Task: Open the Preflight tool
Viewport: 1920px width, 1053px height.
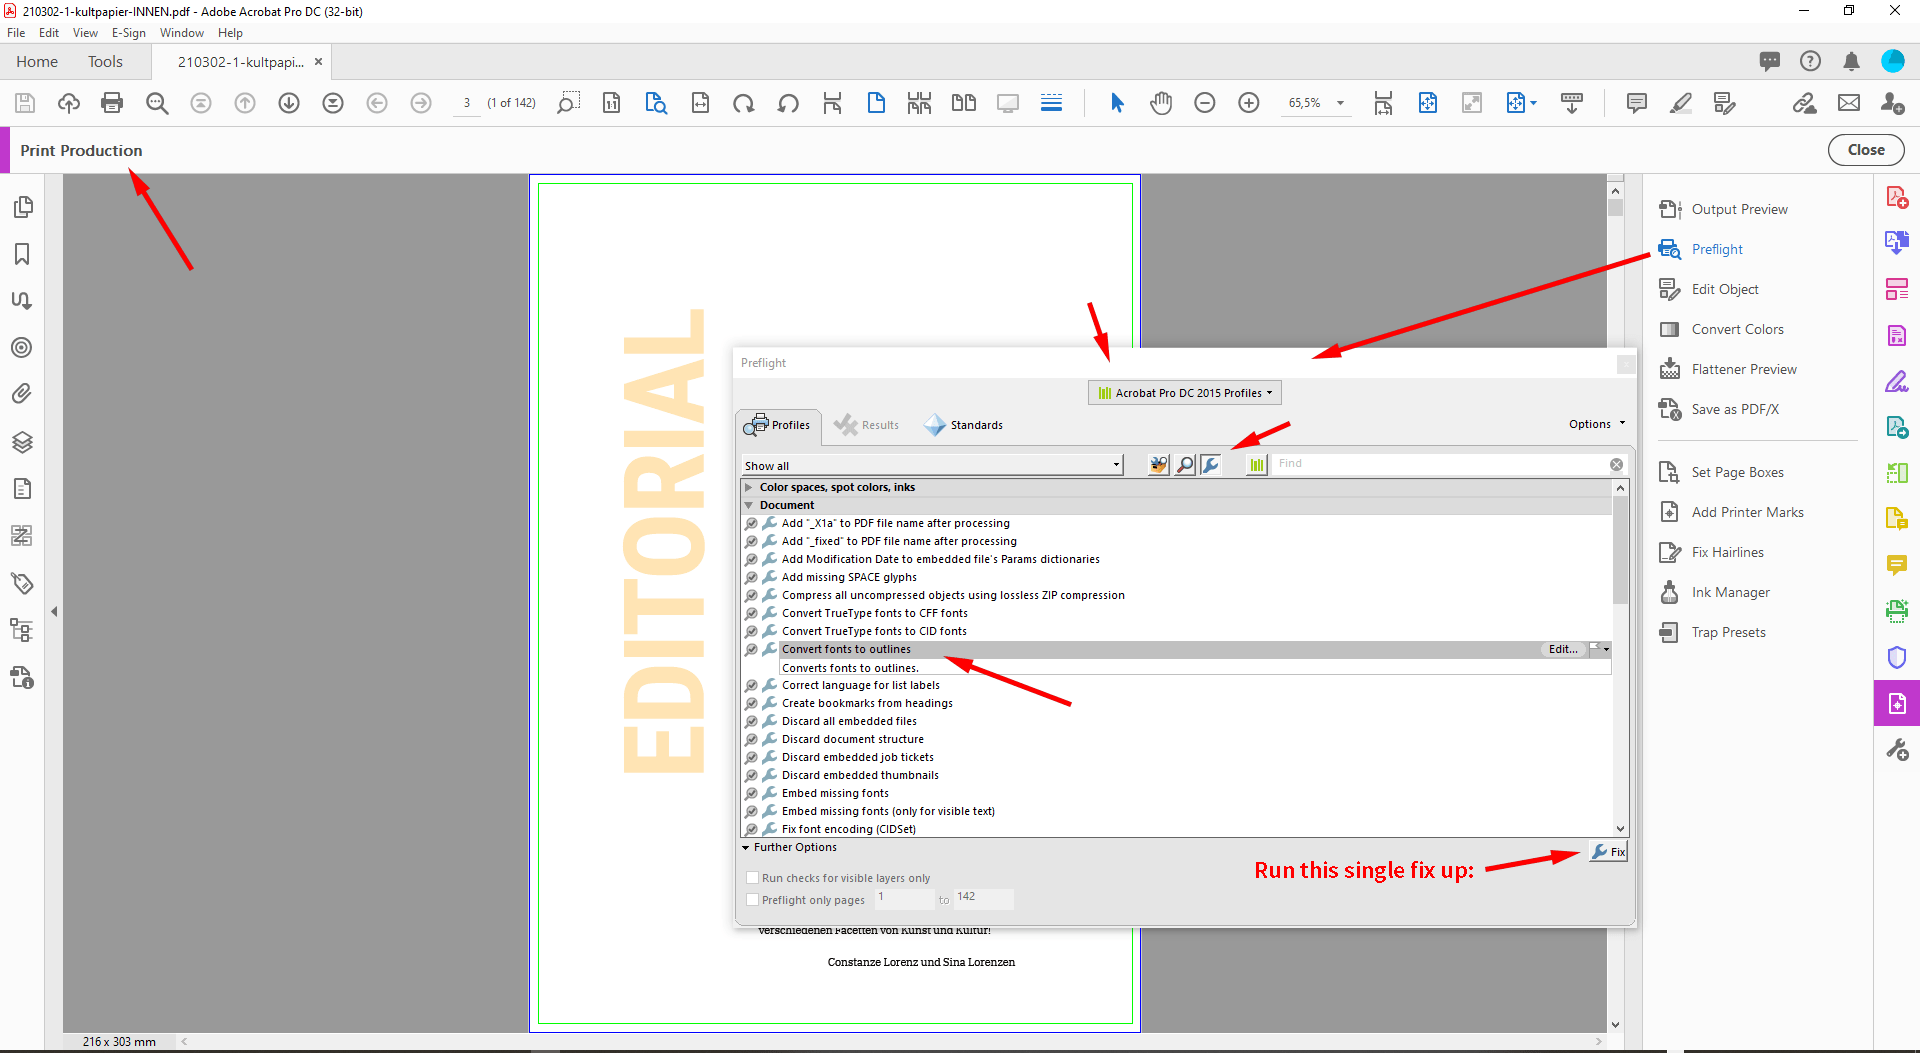Action: (x=1716, y=249)
